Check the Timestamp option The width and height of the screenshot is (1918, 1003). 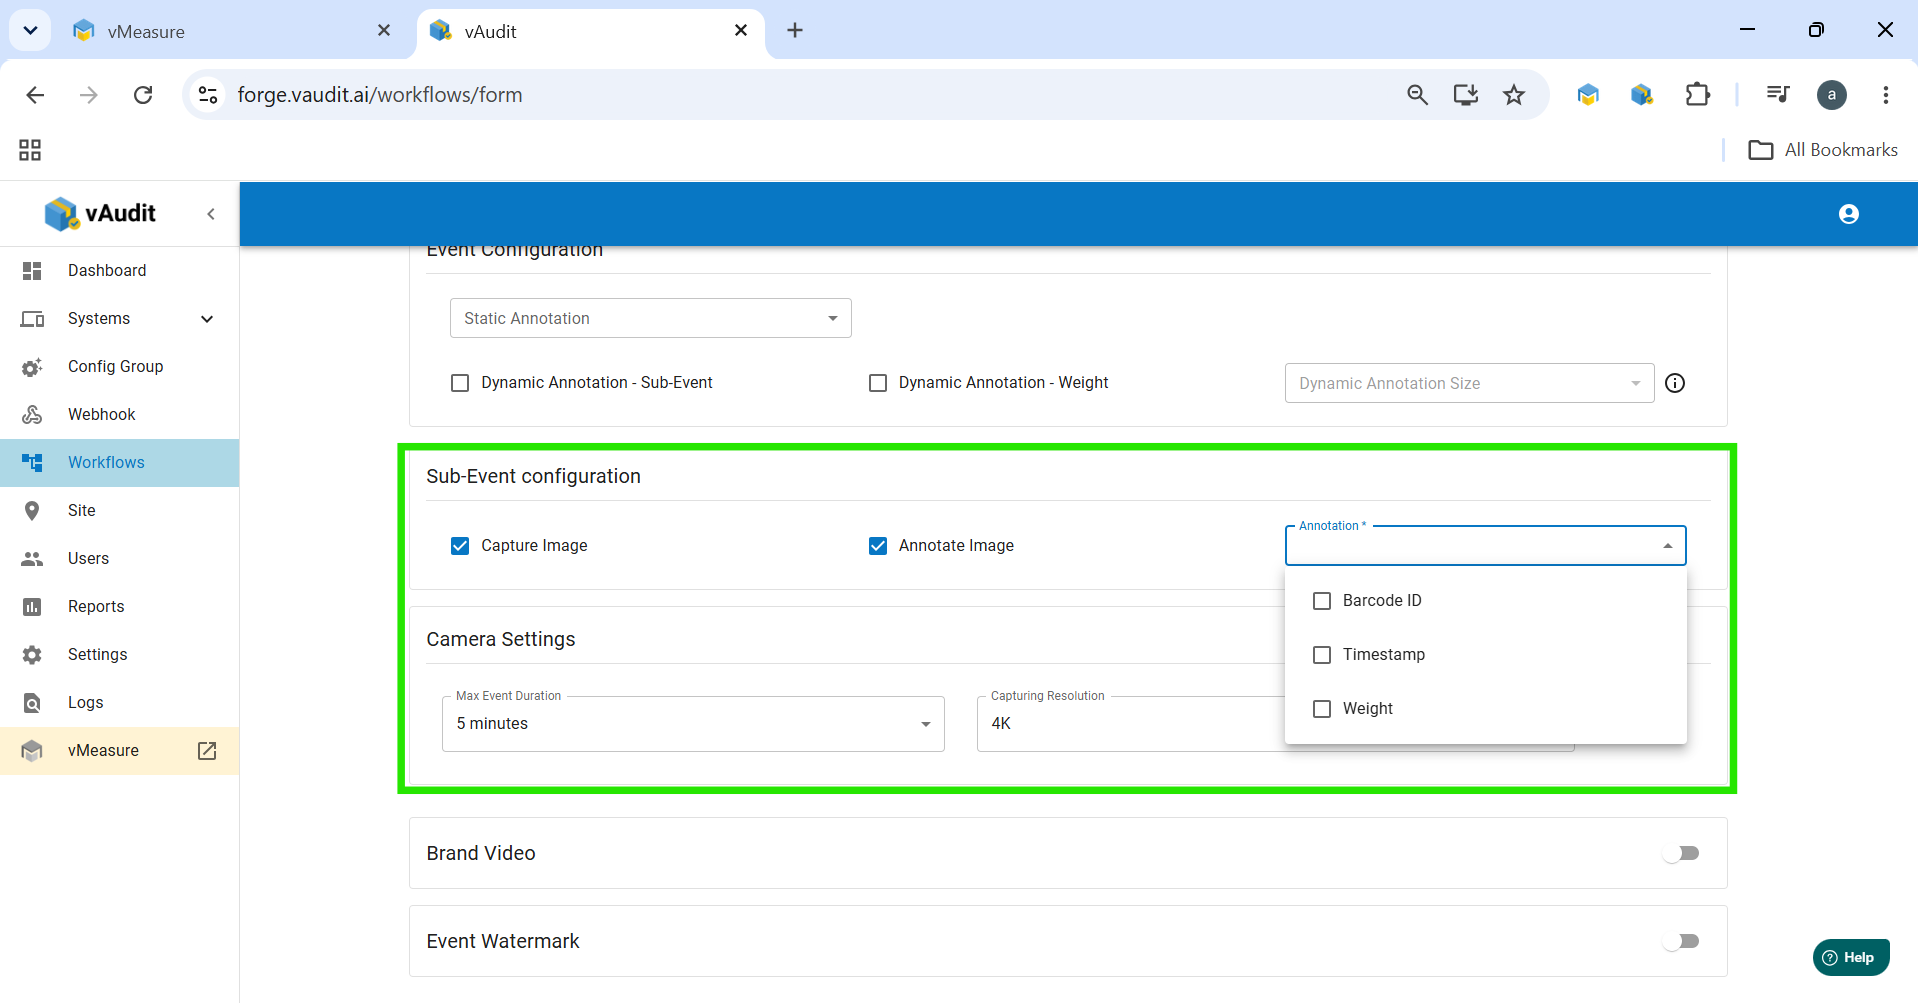click(x=1322, y=655)
